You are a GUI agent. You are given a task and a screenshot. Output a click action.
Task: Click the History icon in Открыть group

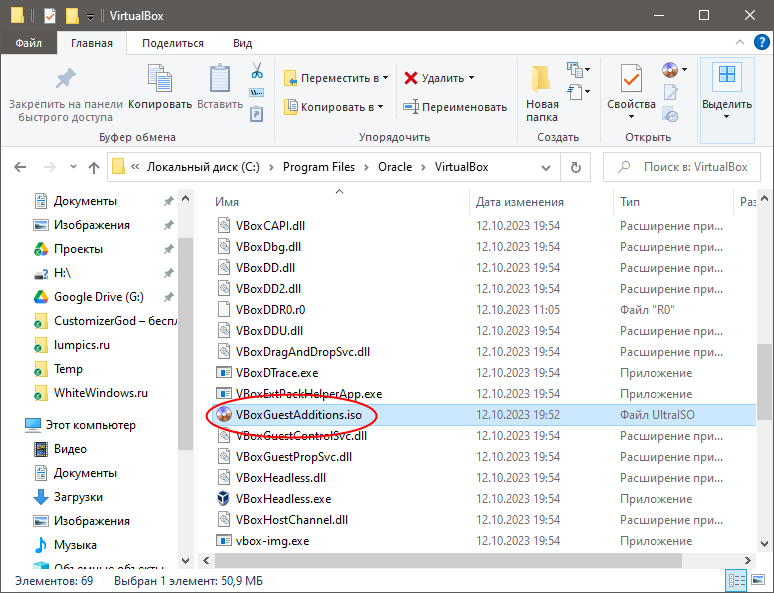point(670,115)
